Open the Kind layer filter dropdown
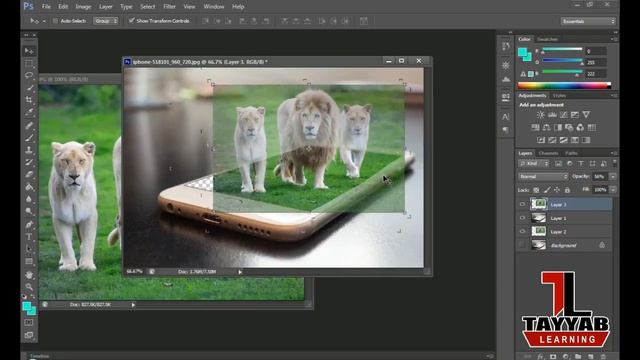This screenshot has height=360, width=640. tap(534, 164)
